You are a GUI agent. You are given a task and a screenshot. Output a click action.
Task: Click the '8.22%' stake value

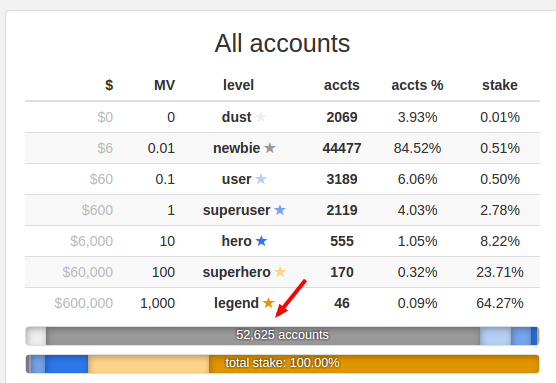click(500, 241)
